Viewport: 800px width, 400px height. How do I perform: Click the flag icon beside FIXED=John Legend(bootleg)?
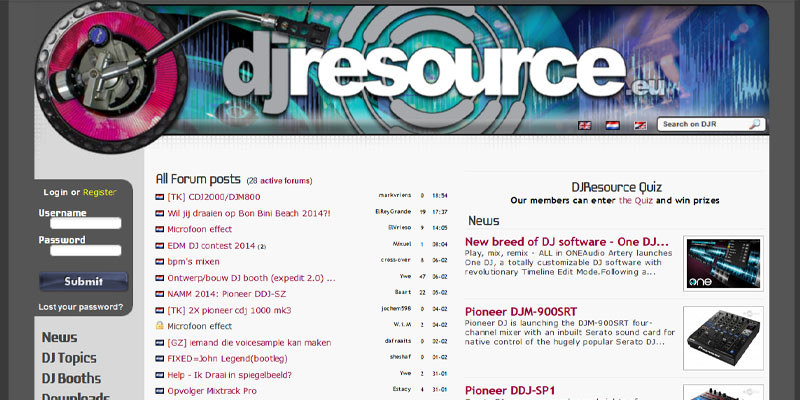coord(160,359)
